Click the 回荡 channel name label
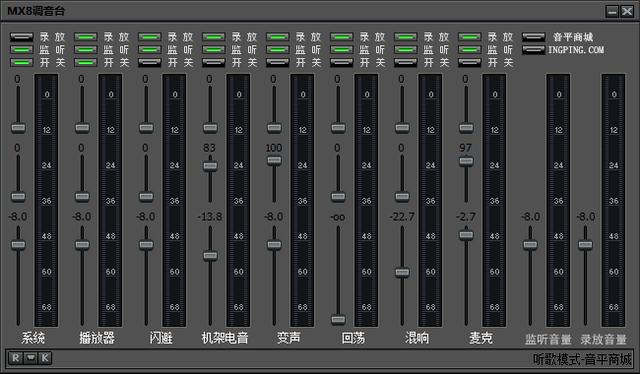Image resolution: width=640 pixels, height=374 pixels. [x=353, y=338]
